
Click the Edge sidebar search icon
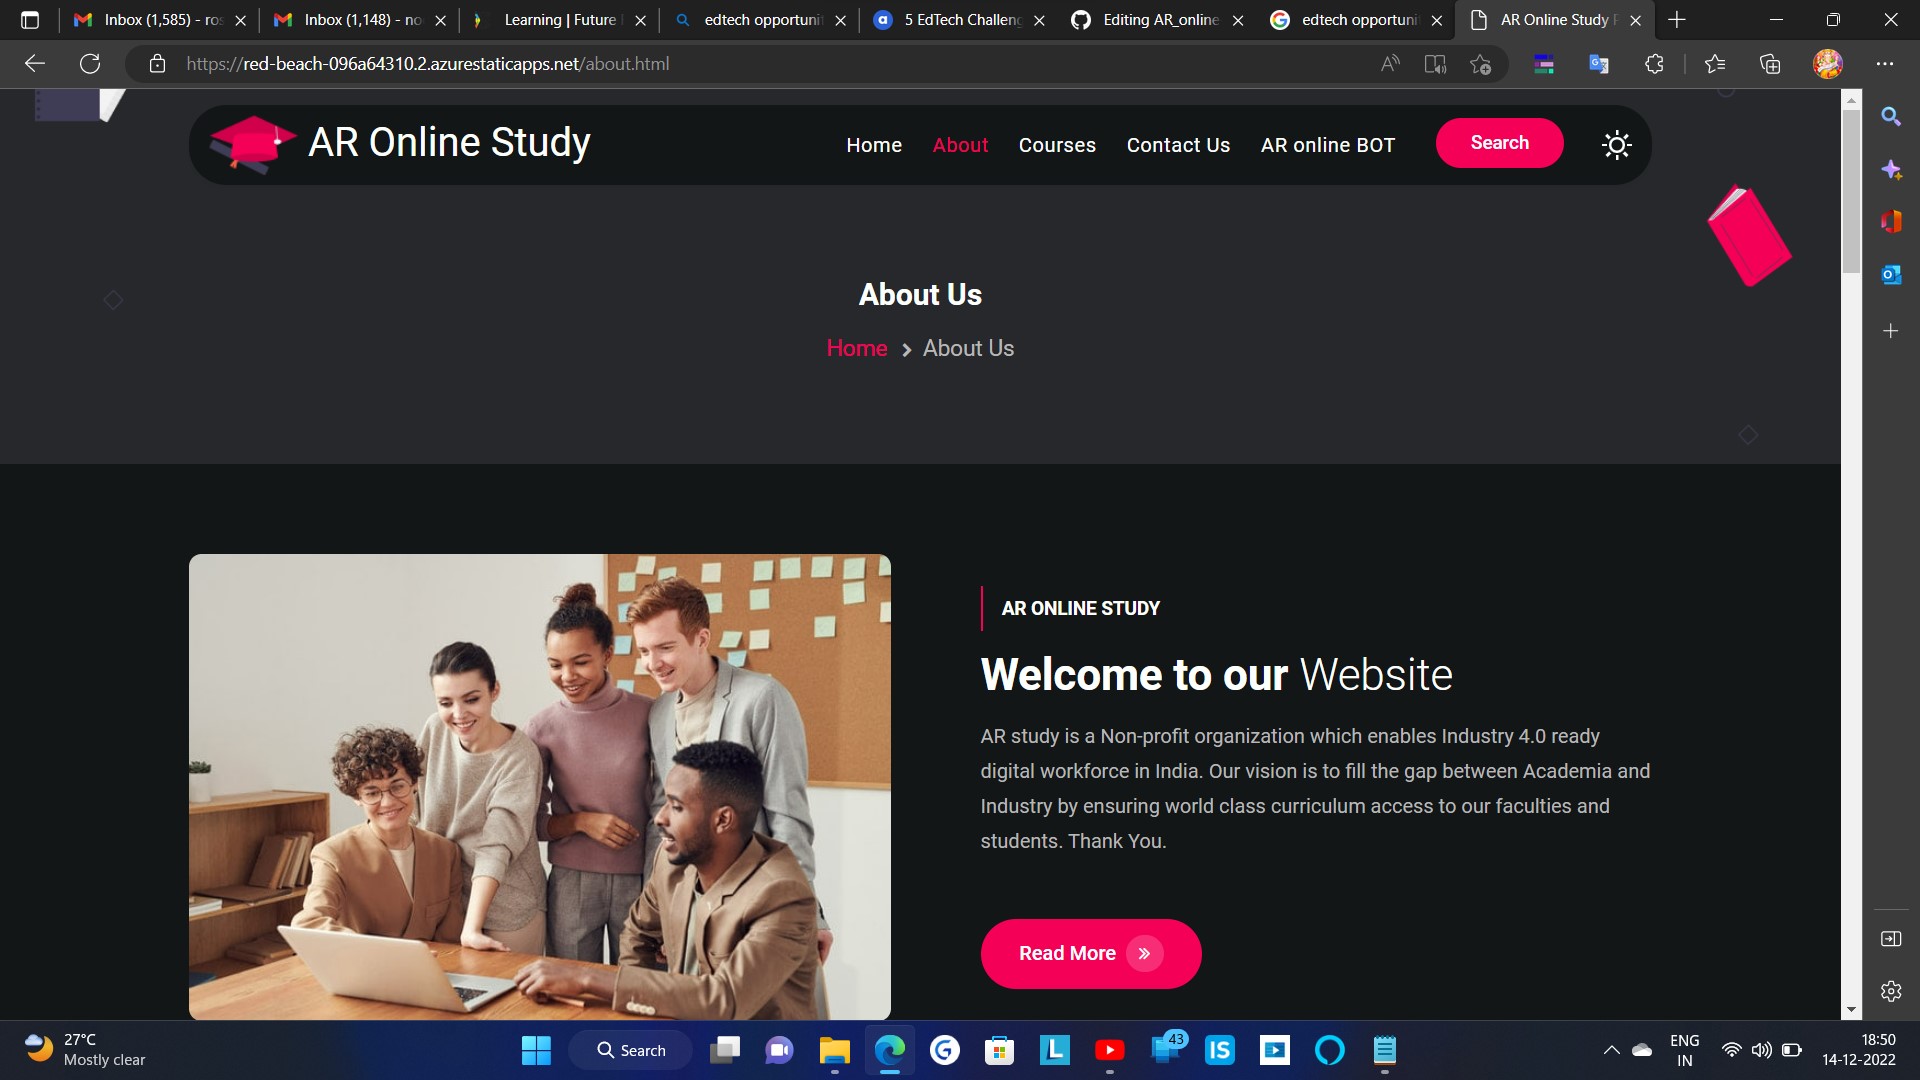(1890, 117)
